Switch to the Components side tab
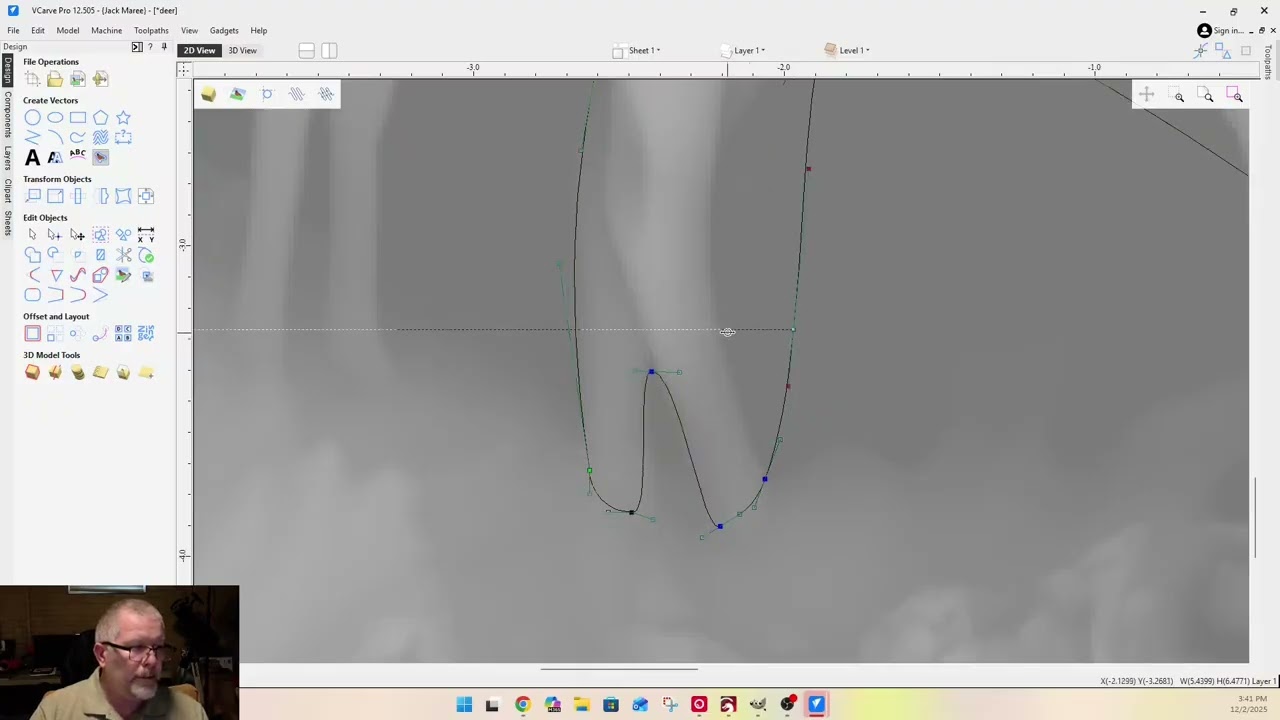Viewport: 1280px width, 720px height. (8, 116)
